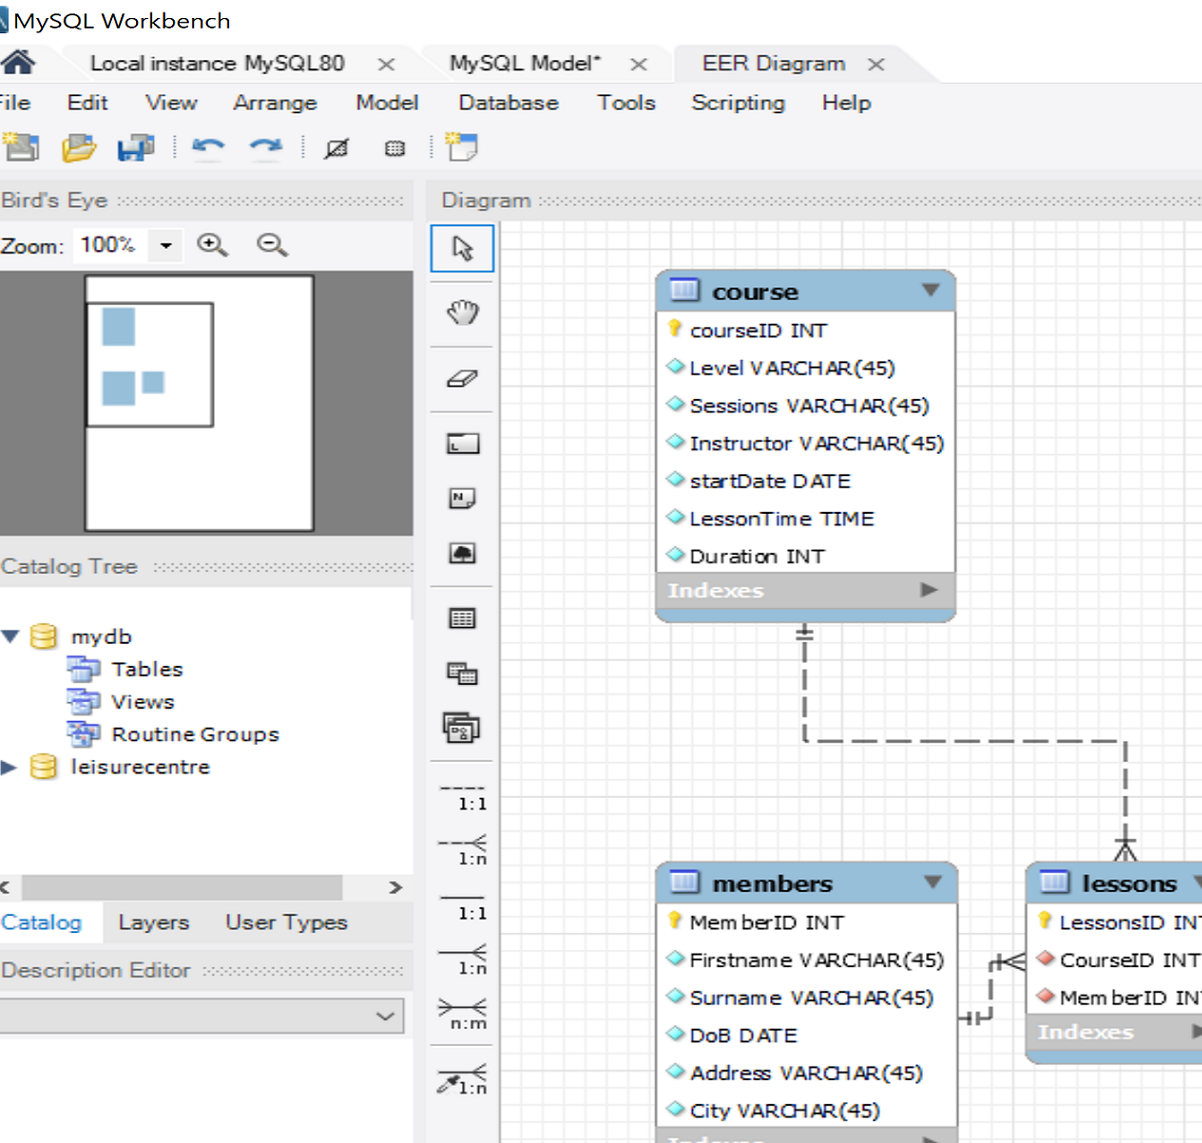The image size is (1202, 1143).
Task: Save the model with the disk icon
Action: point(136,148)
